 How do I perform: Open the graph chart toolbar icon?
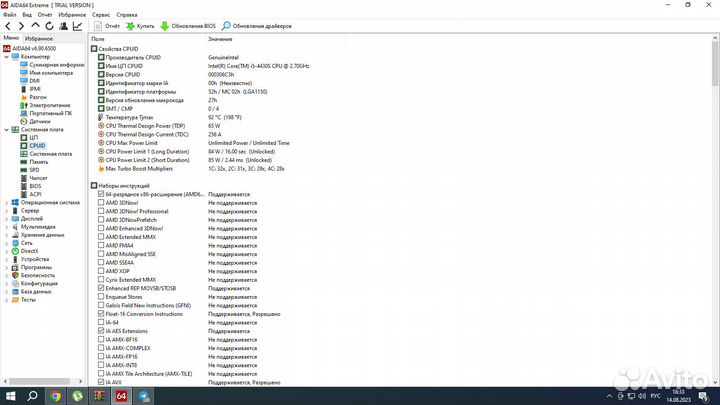[x=77, y=26]
